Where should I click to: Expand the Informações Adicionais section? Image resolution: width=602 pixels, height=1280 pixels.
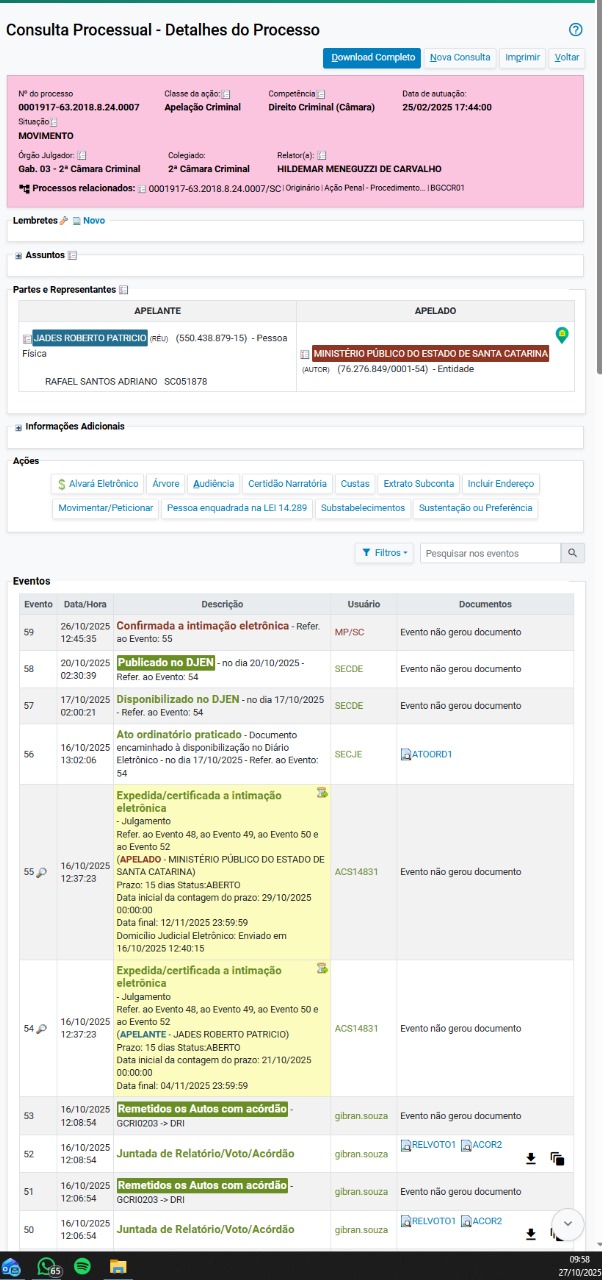click(x=18, y=427)
